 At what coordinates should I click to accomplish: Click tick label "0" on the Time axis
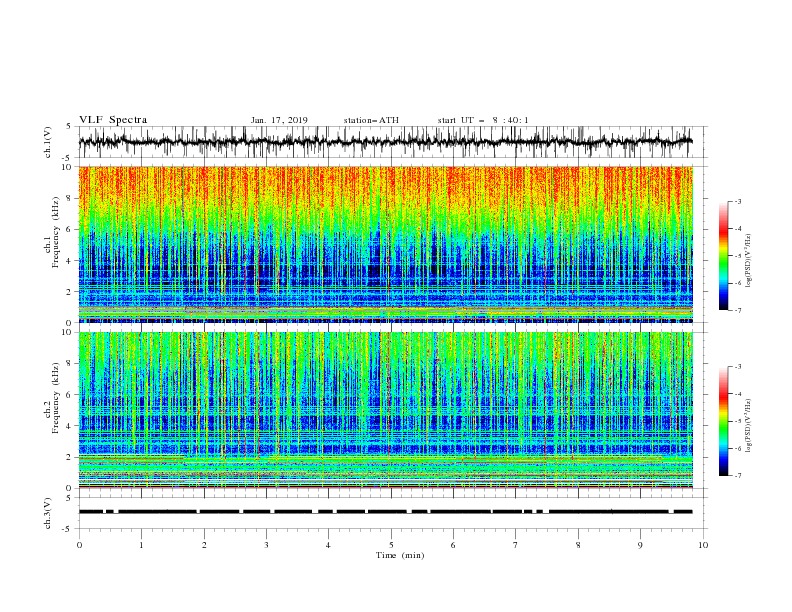(x=79, y=545)
